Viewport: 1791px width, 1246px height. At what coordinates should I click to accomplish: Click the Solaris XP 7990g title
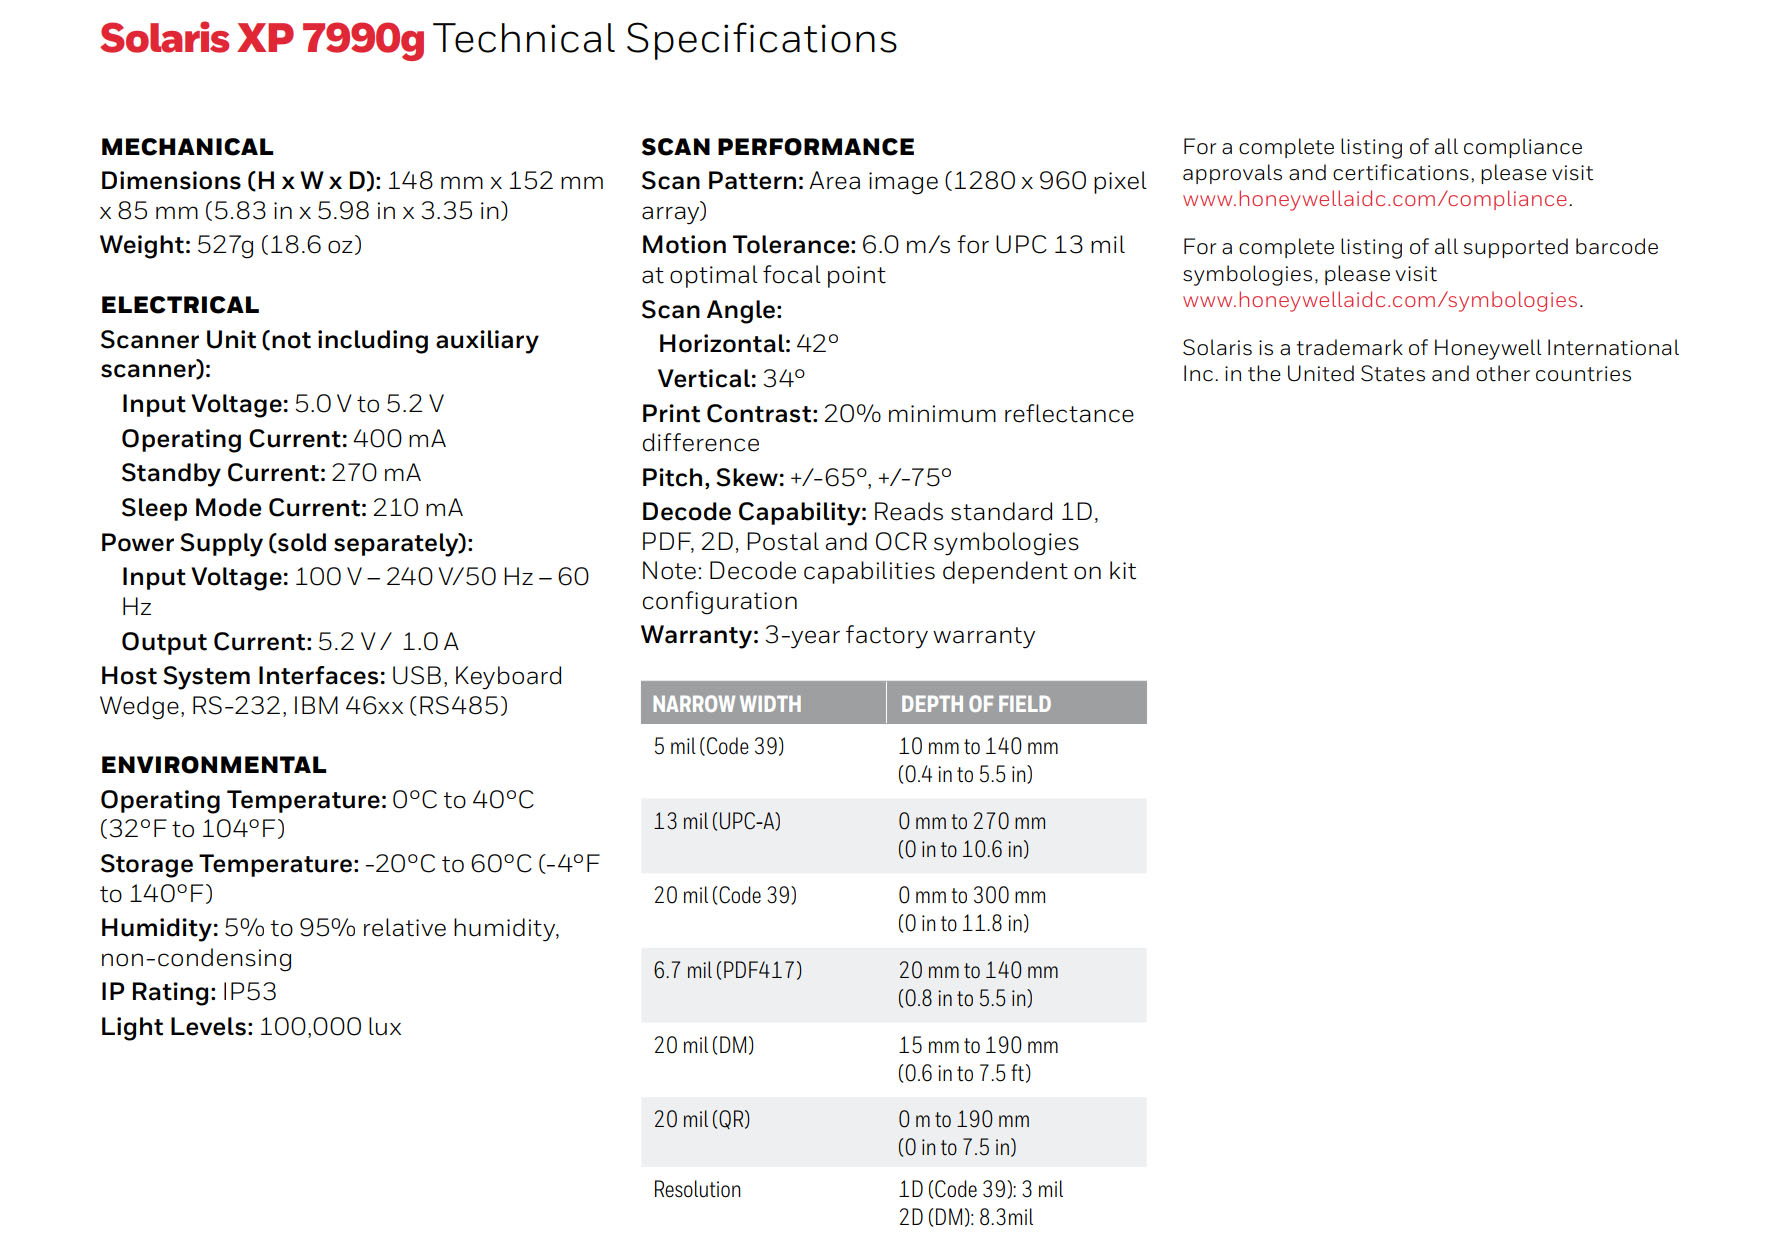point(262,39)
